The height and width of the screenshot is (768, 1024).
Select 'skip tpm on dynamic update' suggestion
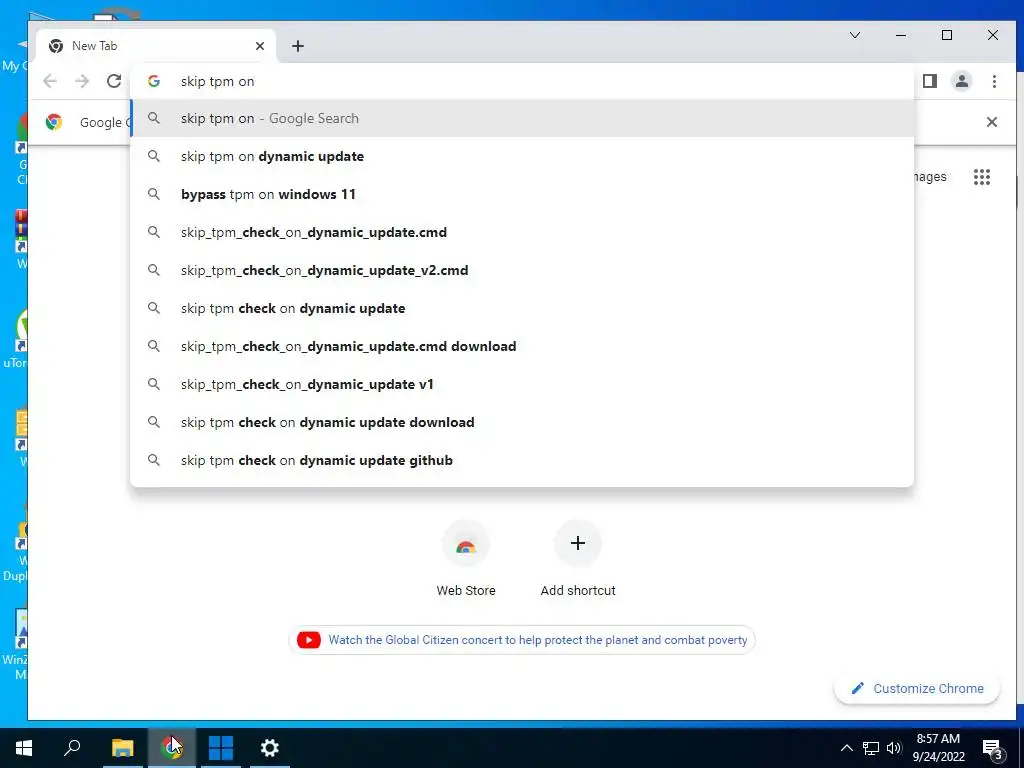click(x=522, y=156)
